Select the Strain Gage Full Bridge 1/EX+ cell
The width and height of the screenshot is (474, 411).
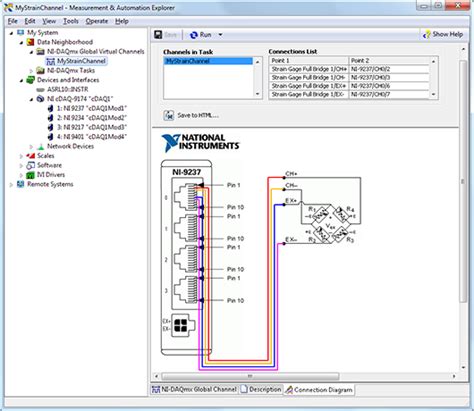(x=309, y=86)
